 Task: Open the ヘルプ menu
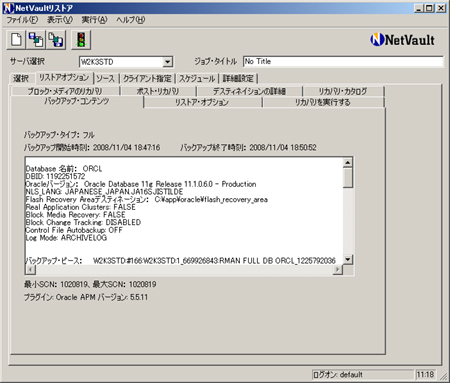coord(130,20)
